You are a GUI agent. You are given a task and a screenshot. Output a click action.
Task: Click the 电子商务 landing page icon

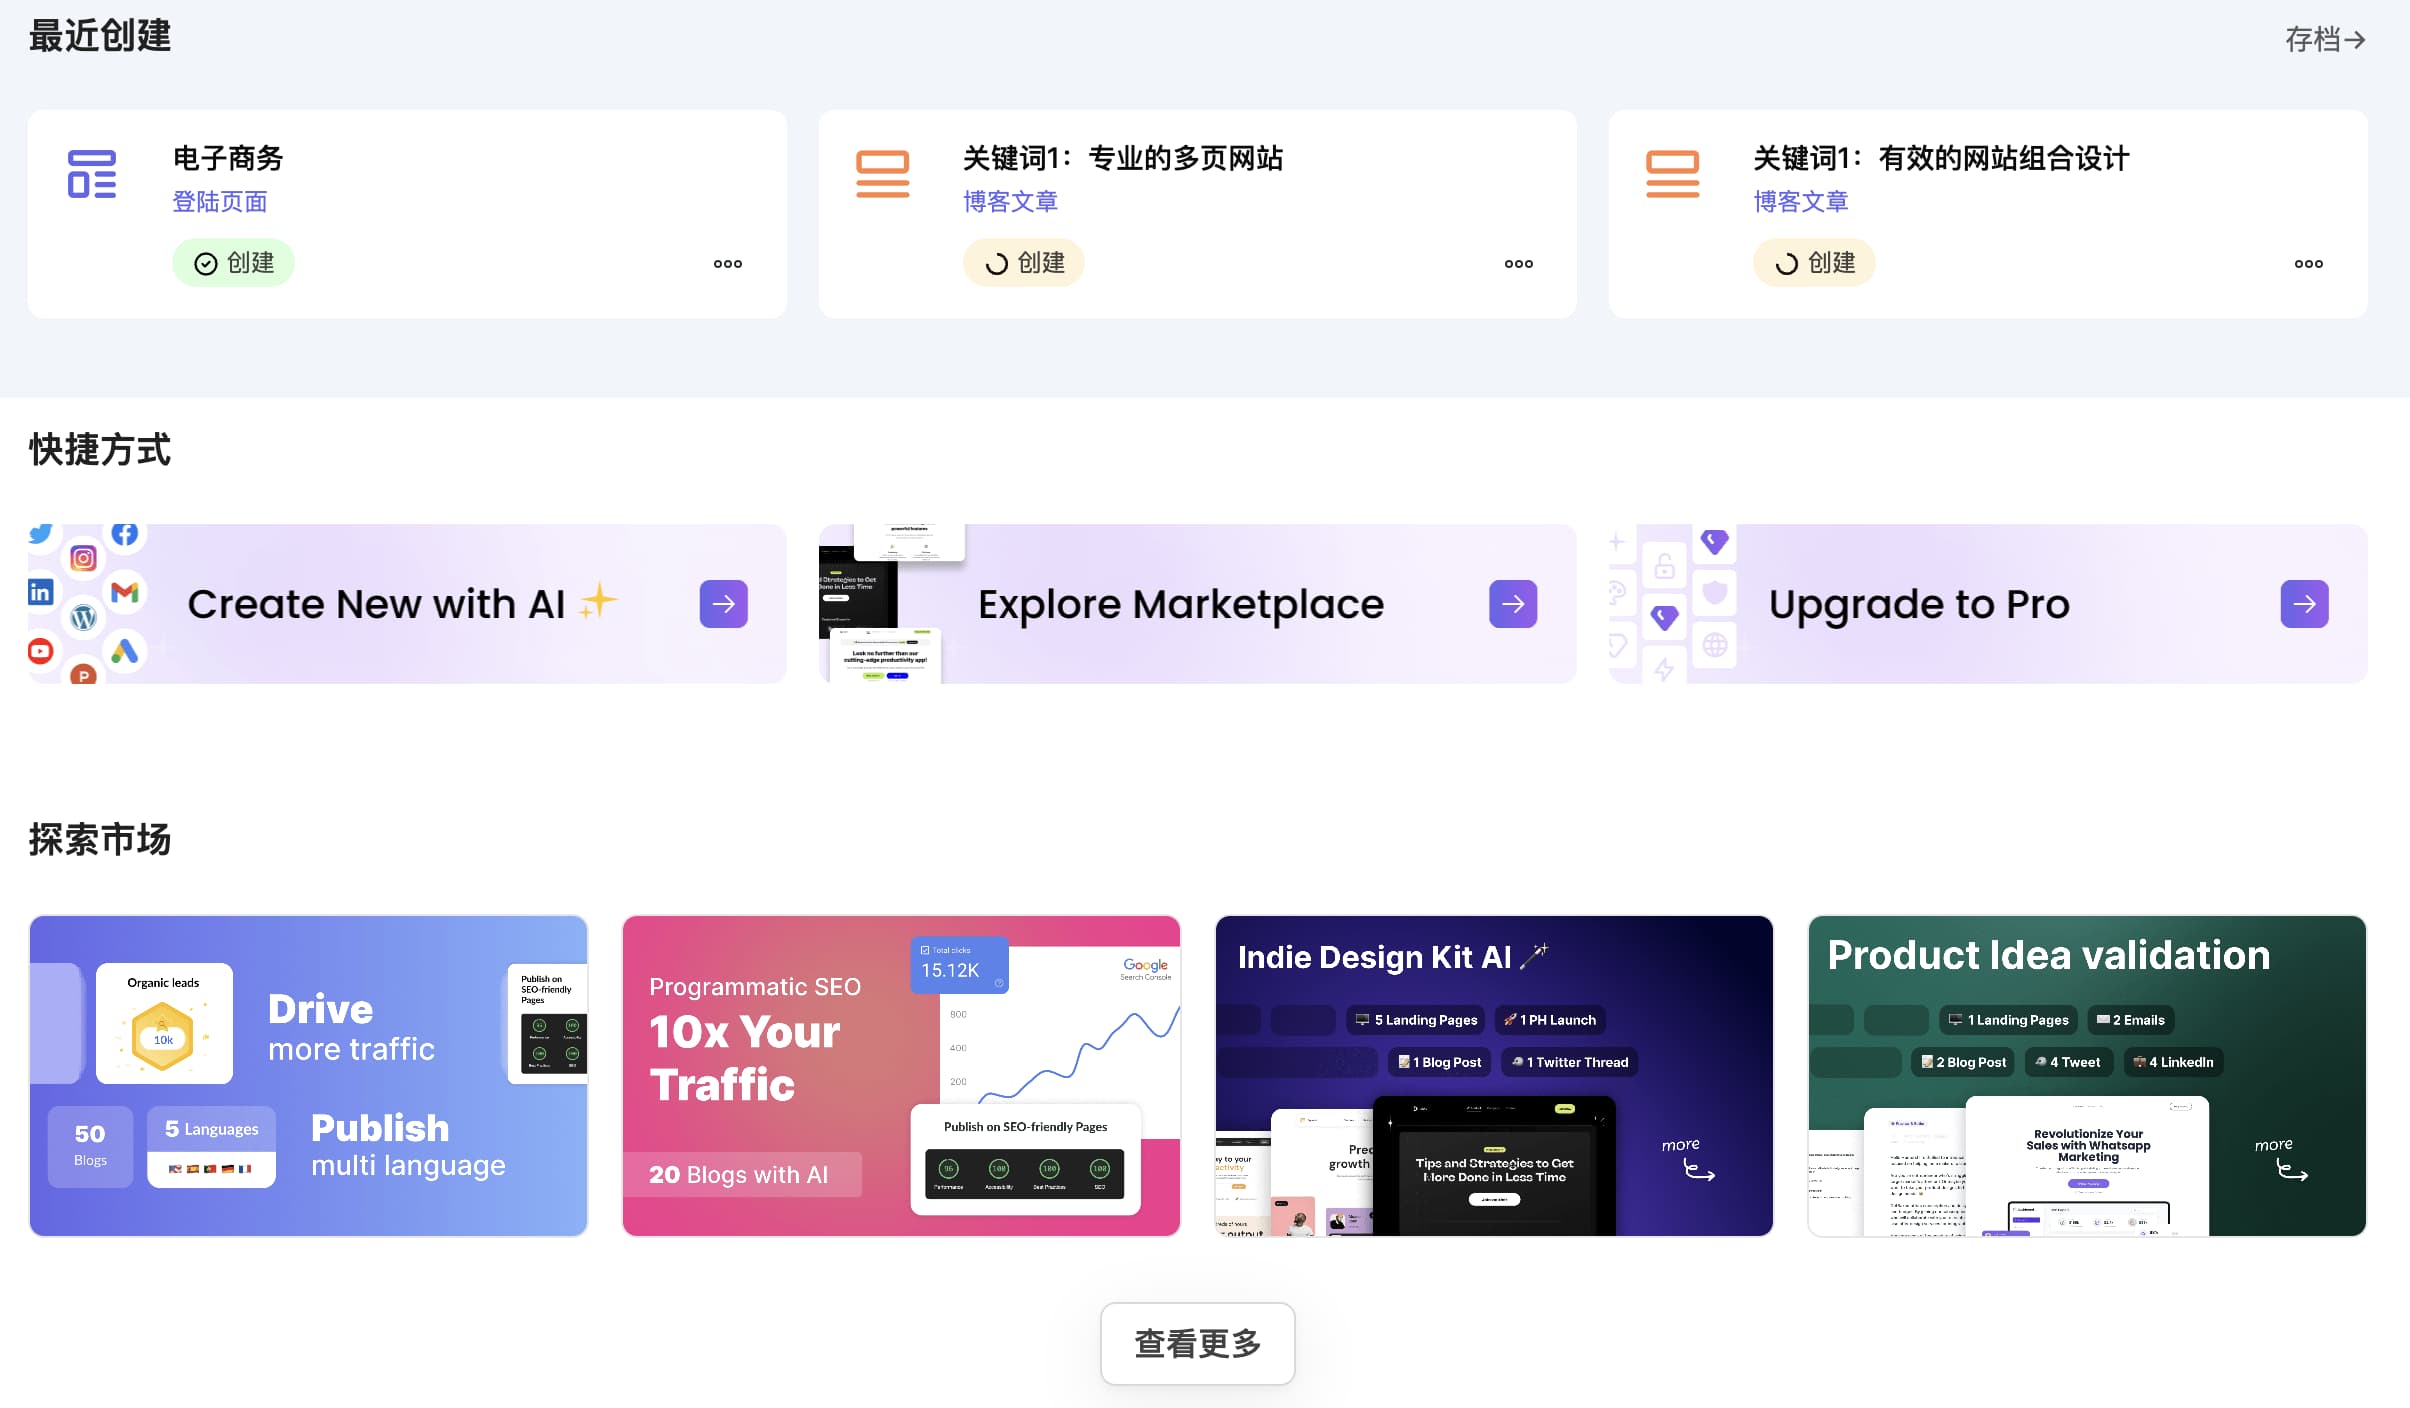coord(92,174)
